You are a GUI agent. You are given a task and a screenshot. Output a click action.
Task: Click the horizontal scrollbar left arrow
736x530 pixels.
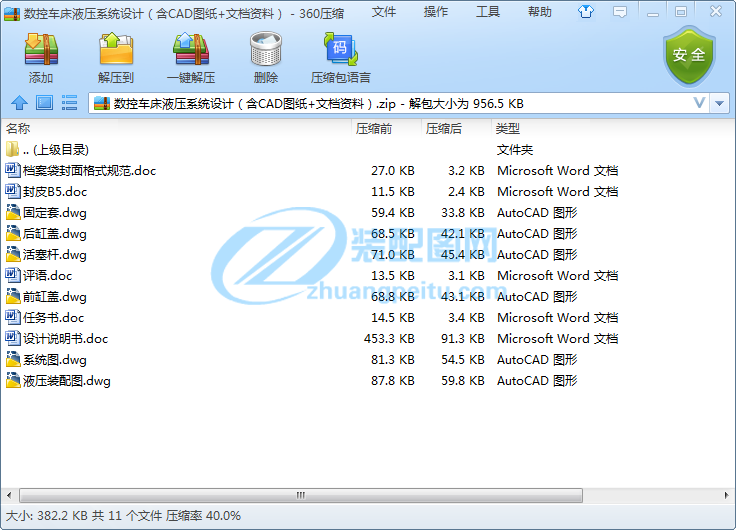tap(9, 495)
